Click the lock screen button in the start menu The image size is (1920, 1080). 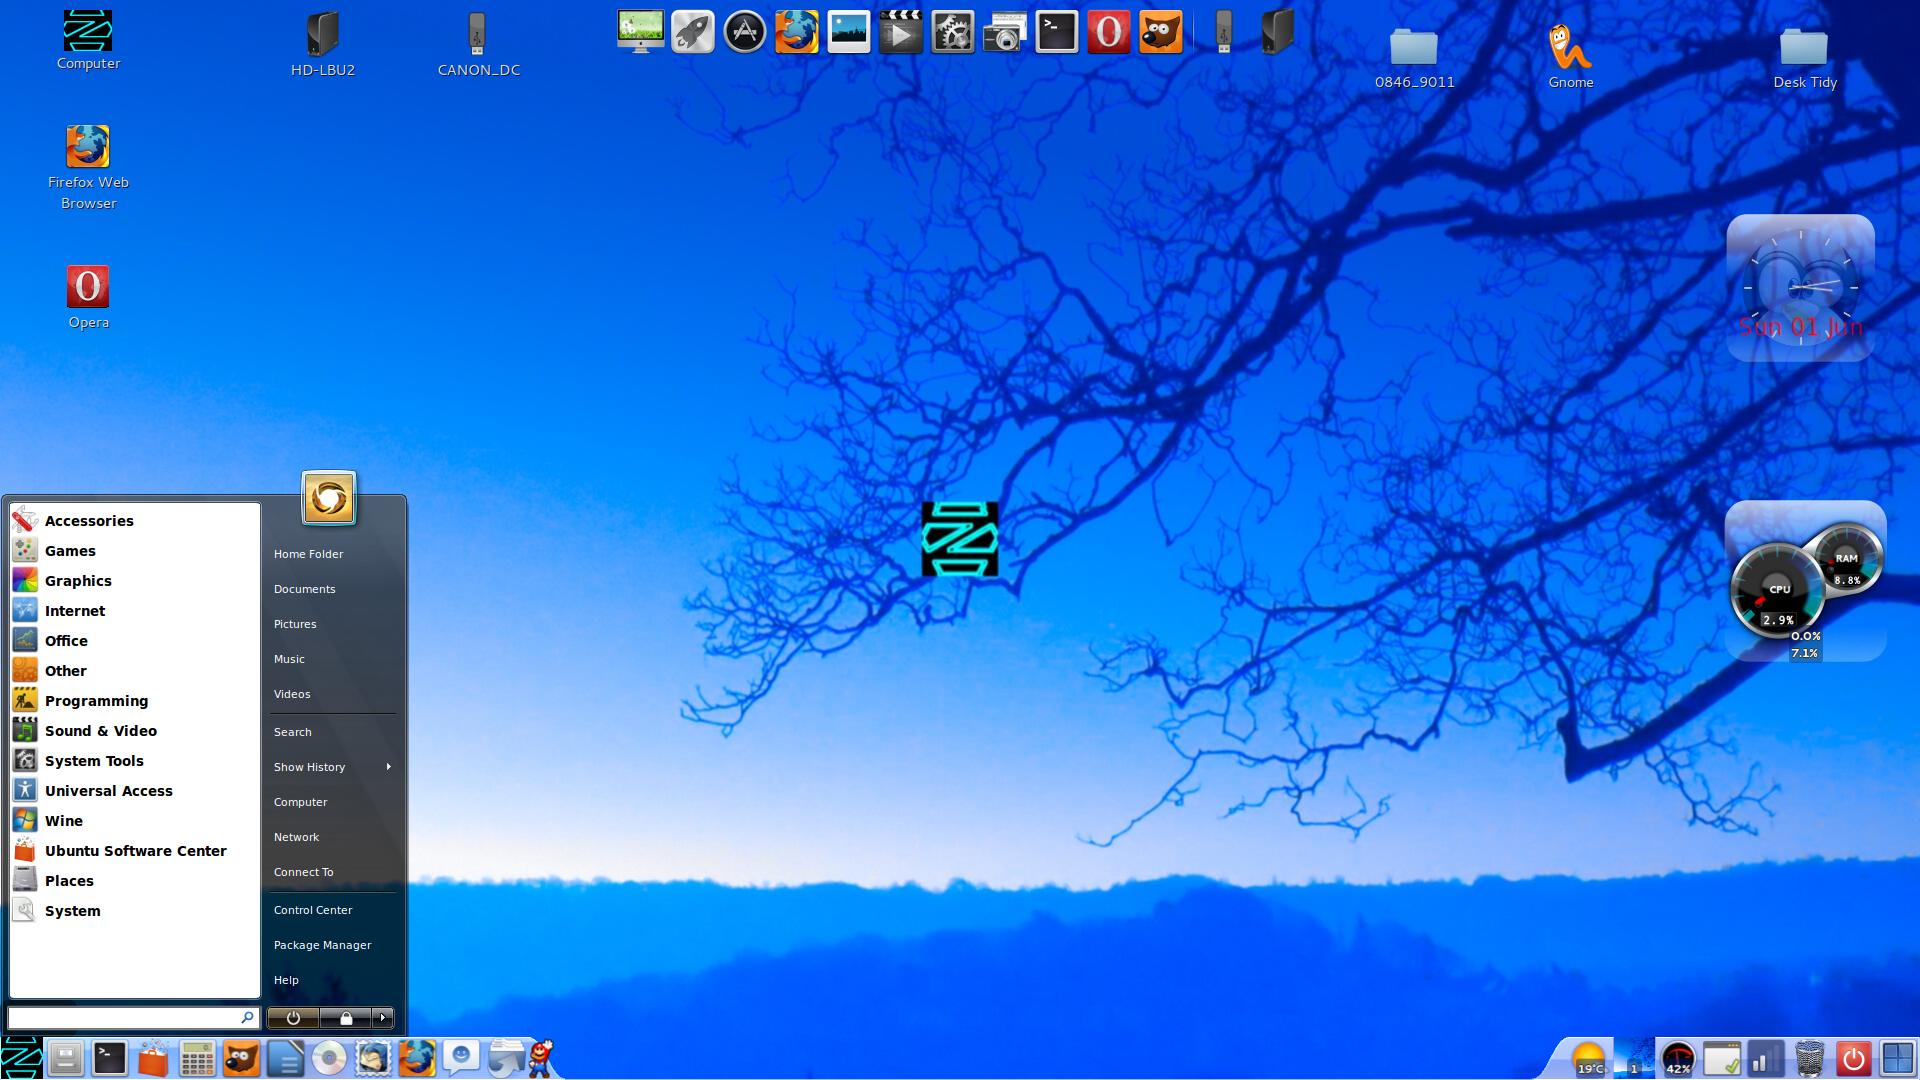(x=346, y=1018)
